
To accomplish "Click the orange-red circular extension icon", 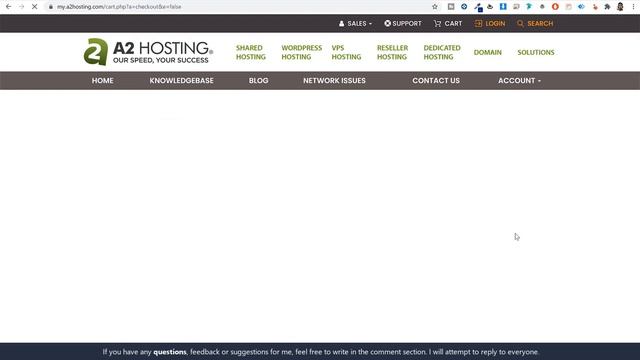I will 555,7.
